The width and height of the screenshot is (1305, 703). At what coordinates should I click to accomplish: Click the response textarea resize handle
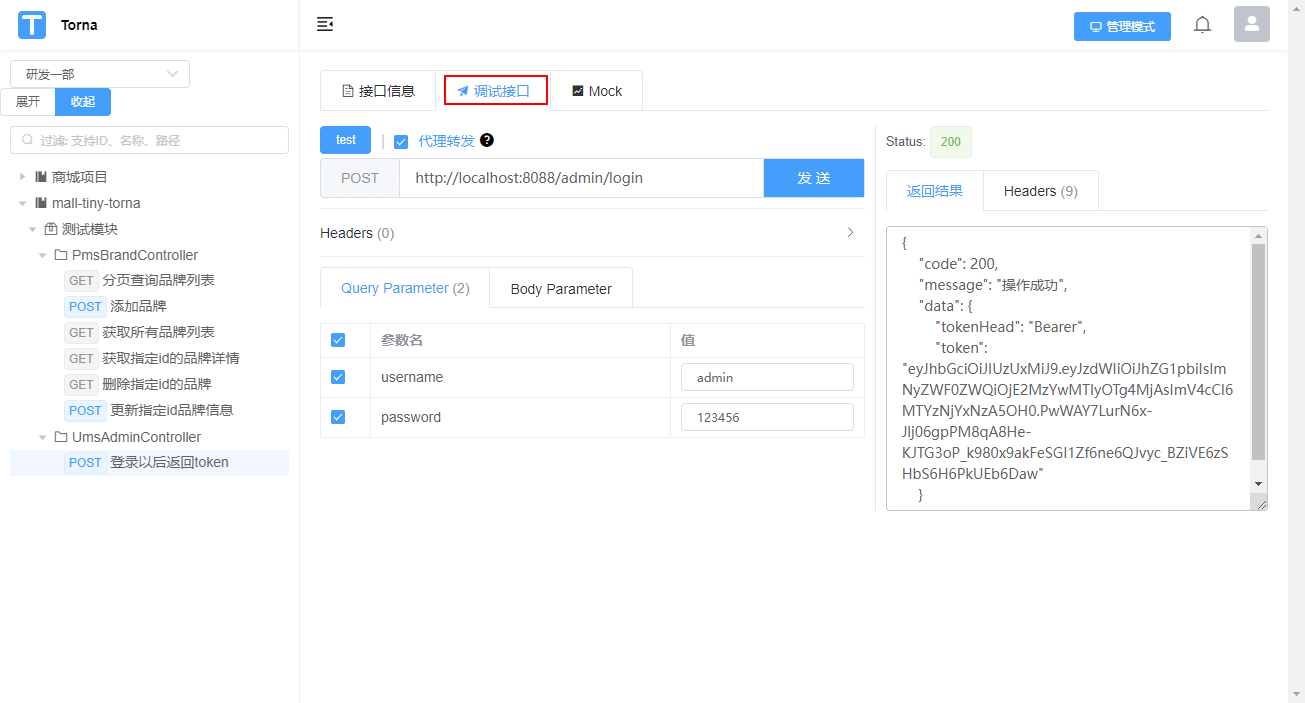click(1260, 503)
